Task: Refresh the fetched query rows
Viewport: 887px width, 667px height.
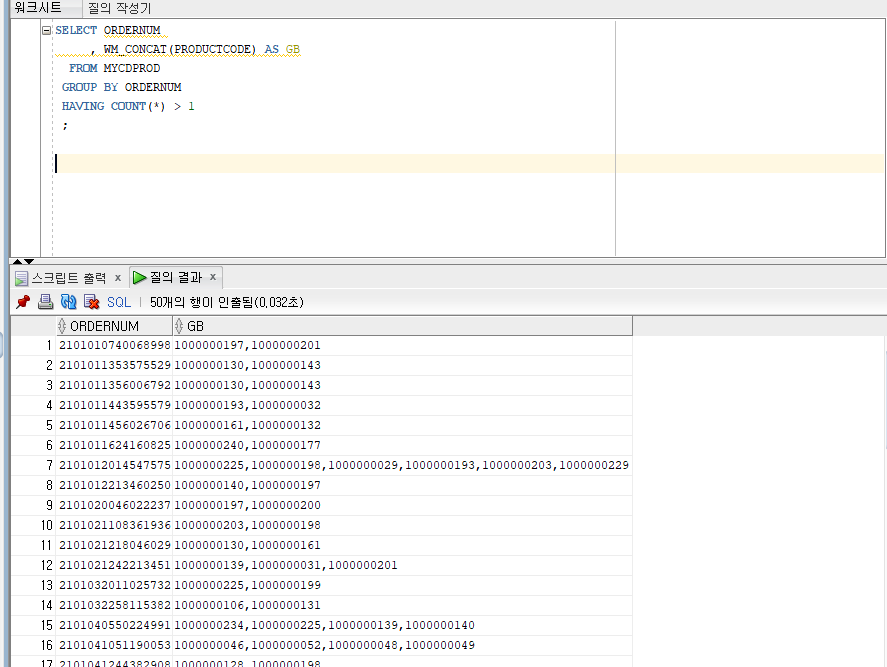Action: coord(69,302)
